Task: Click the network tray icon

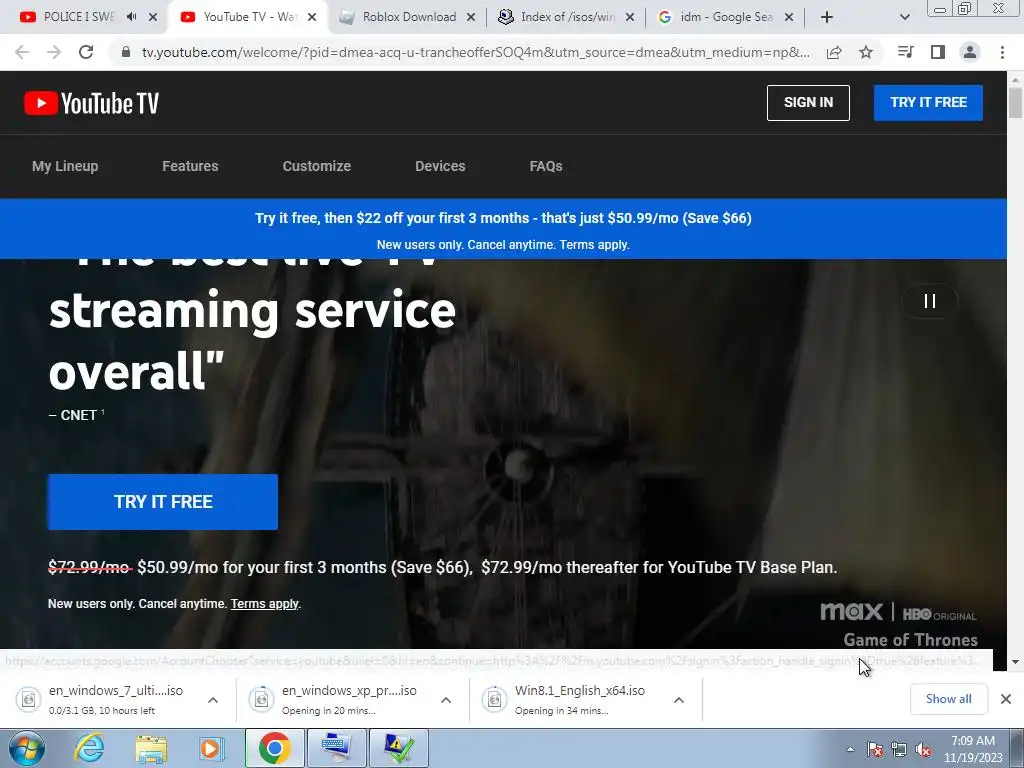Action: tap(899, 750)
